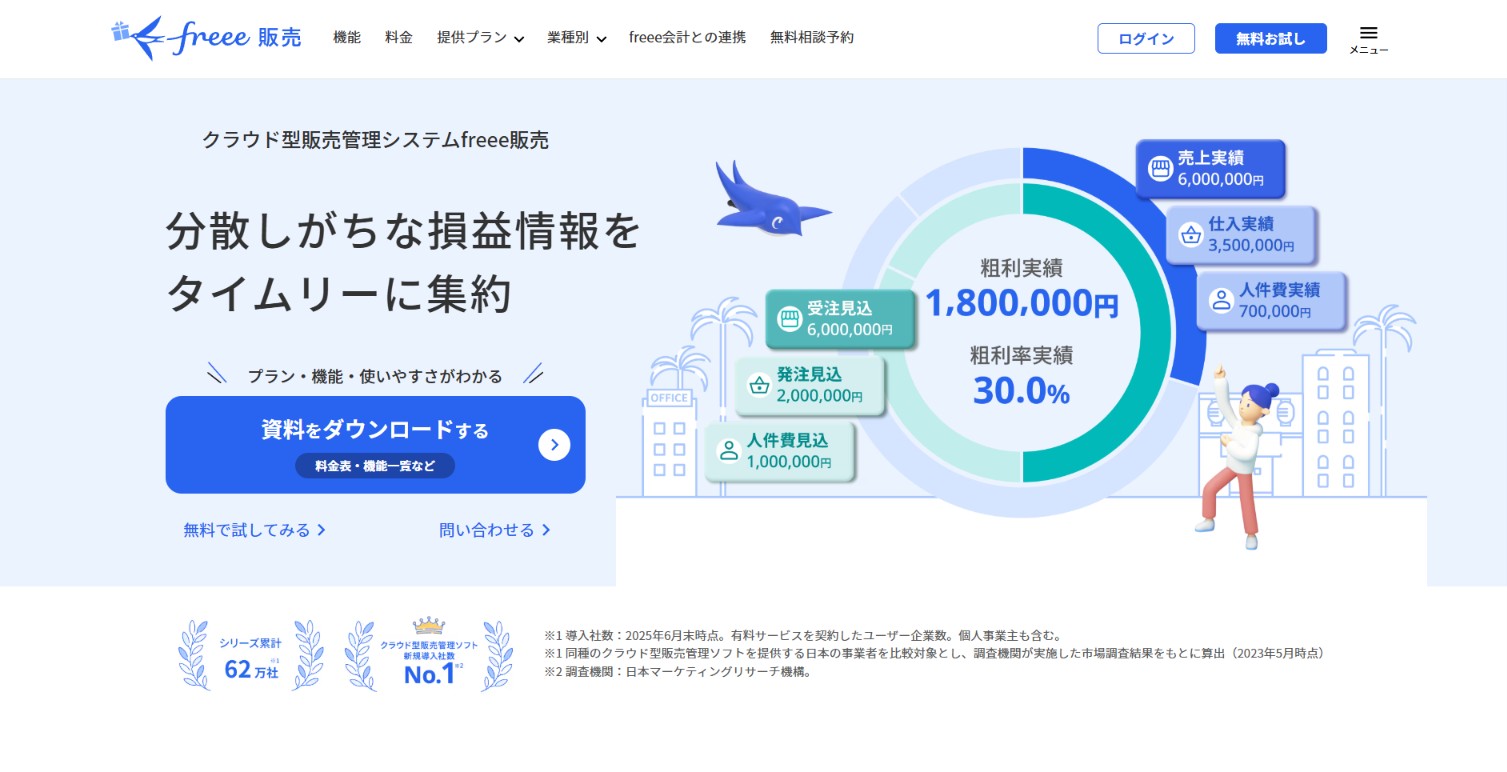Image resolution: width=1507 pixels, height=772 pixels.
Task: Click the person icon on the 人件費実績 card
Action: point(1220,300)
